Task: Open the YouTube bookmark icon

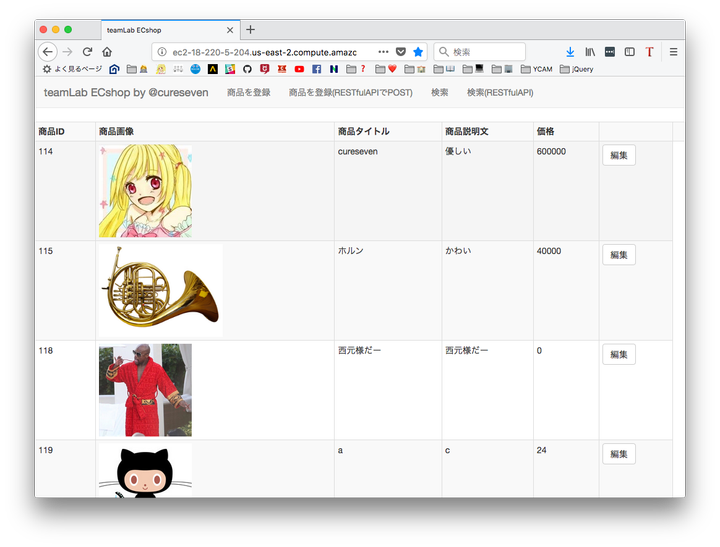Action: 299,69
